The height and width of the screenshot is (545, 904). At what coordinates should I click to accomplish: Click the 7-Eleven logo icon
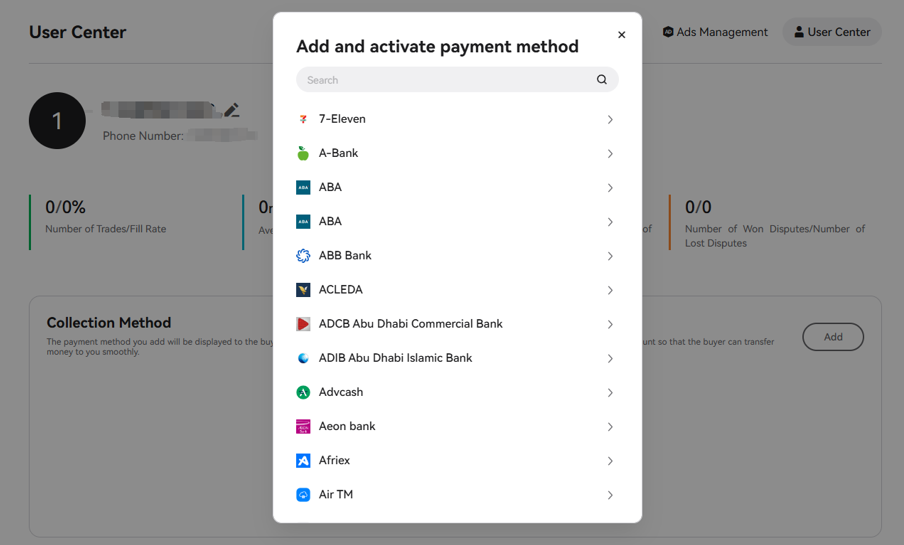point(303,119)
